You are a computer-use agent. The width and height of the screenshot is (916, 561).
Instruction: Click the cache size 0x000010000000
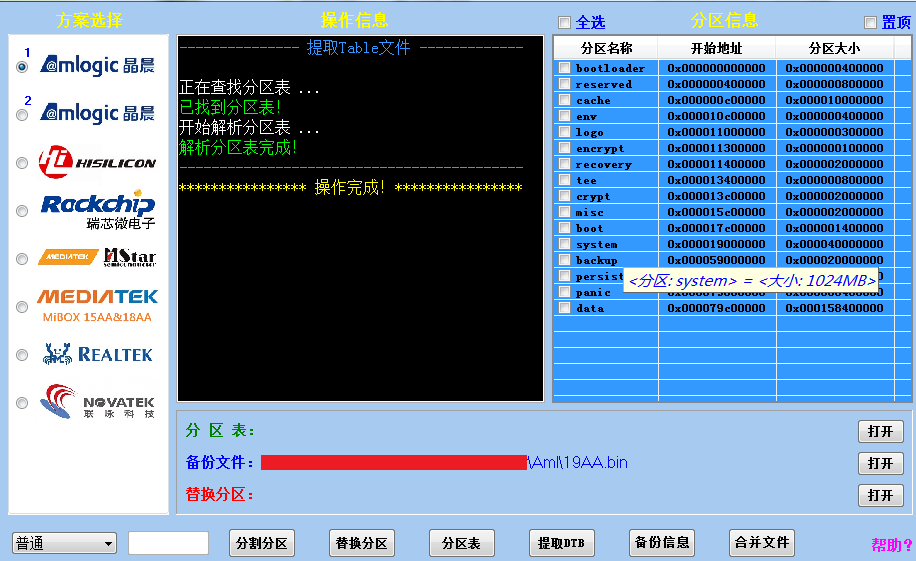click(834, 100)
